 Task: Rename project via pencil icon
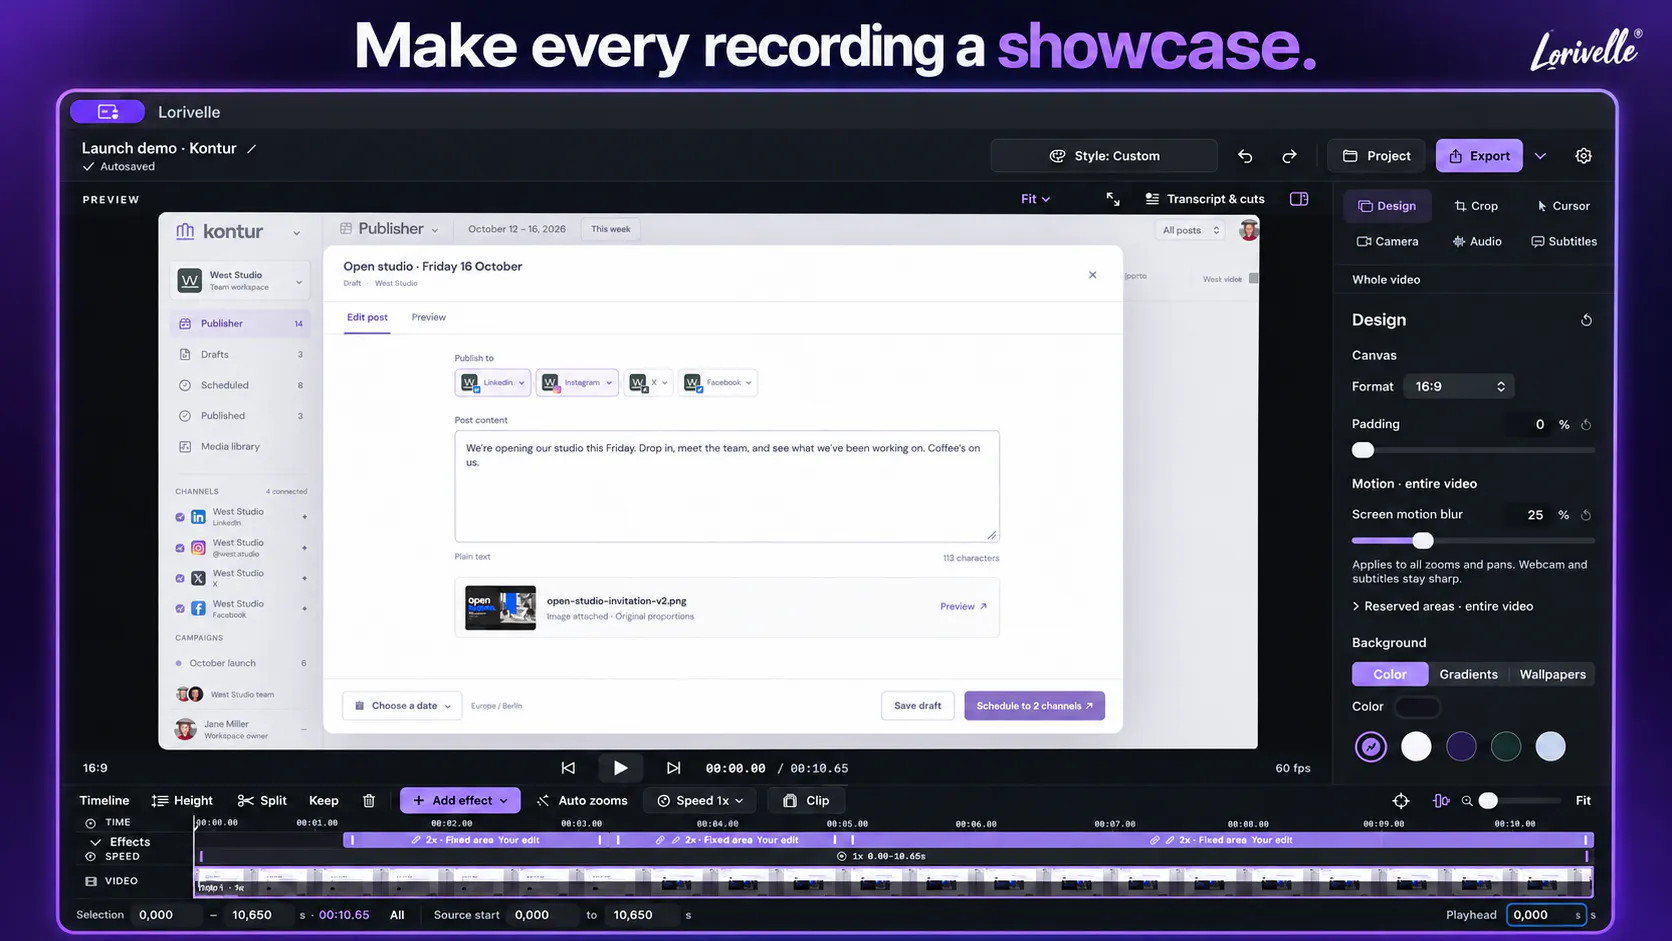252,149
